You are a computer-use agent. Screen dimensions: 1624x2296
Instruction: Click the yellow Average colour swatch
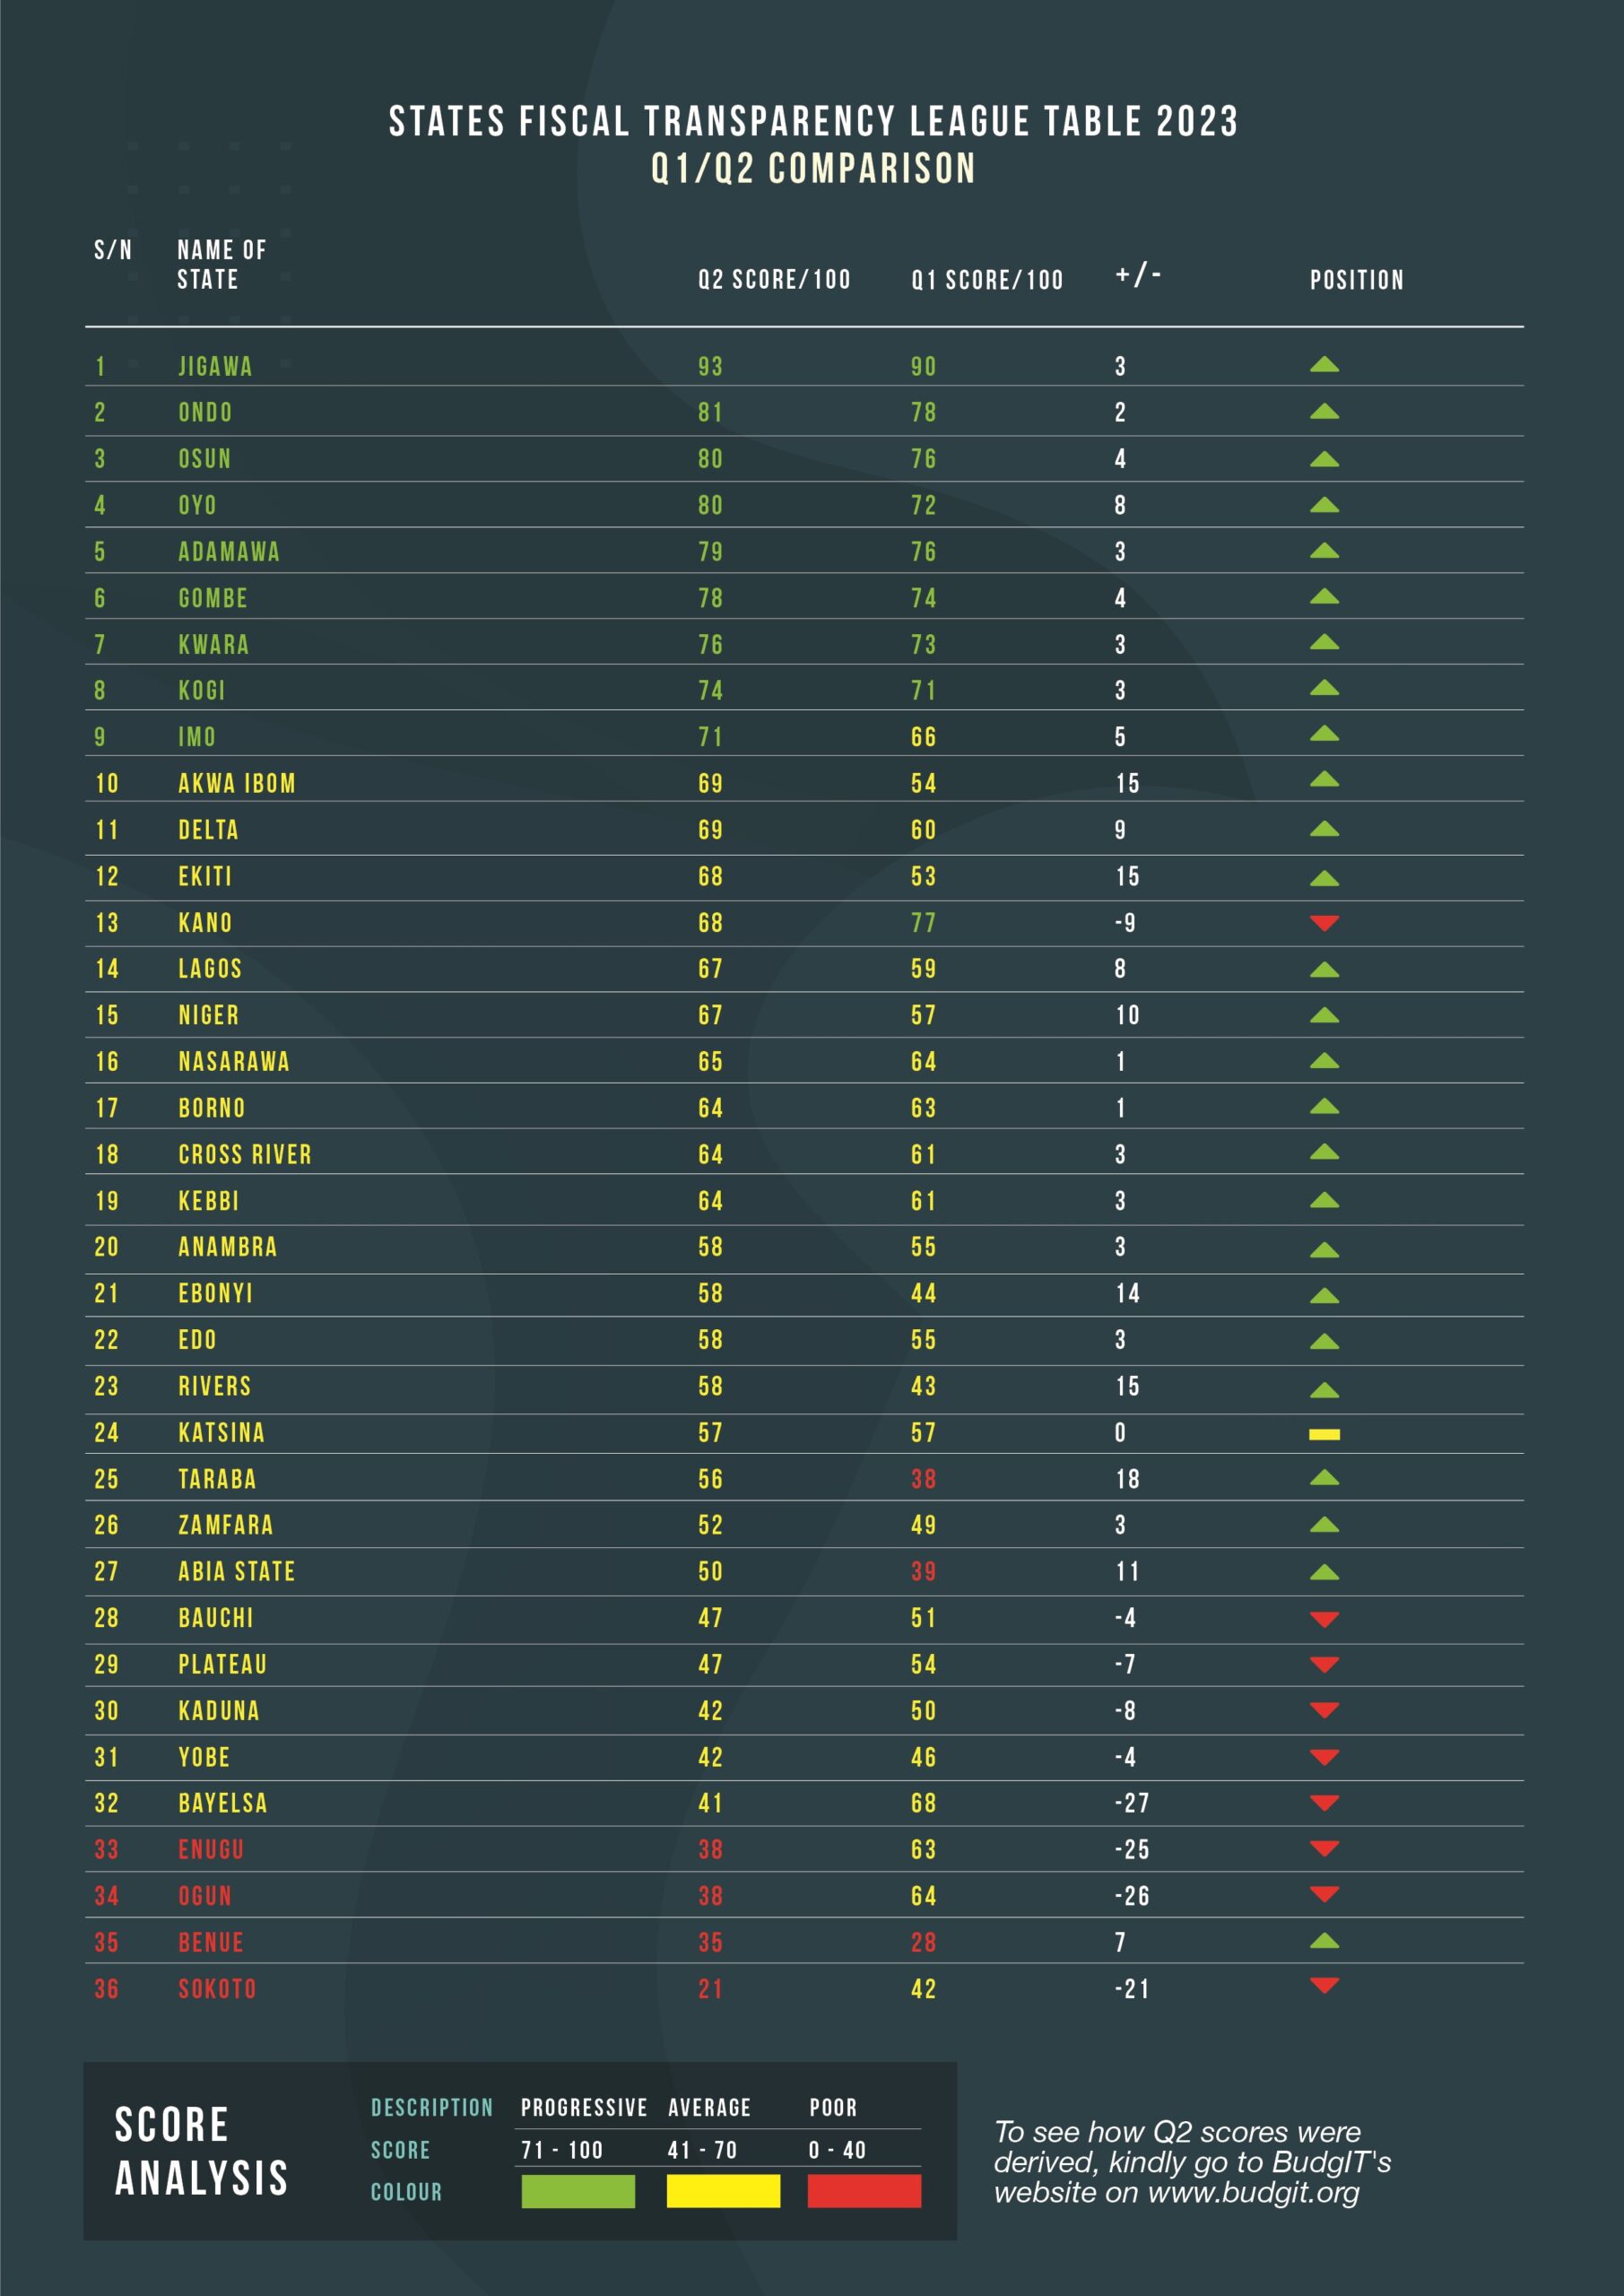[723, 2191]
